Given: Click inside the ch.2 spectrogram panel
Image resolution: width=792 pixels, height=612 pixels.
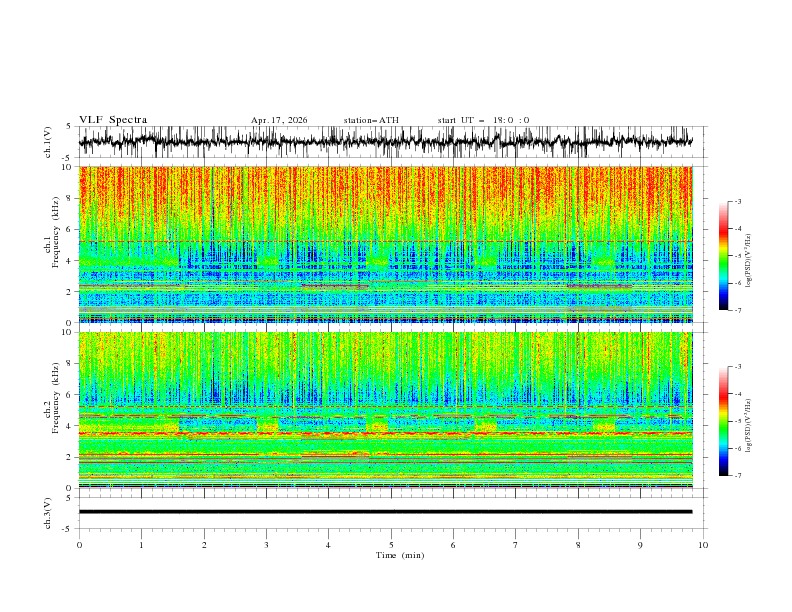Looking at the screenshot, I should coord(386,410).
